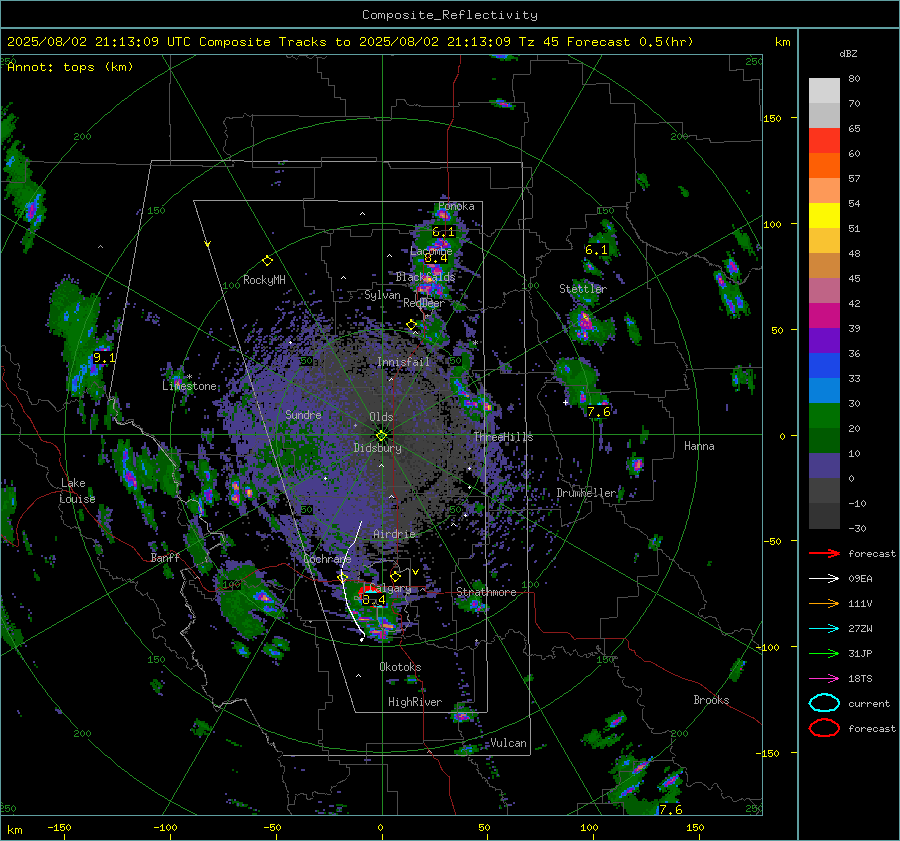Click the red forecast ellipse legend icon
900x841 pixels.
coord(824,728)
